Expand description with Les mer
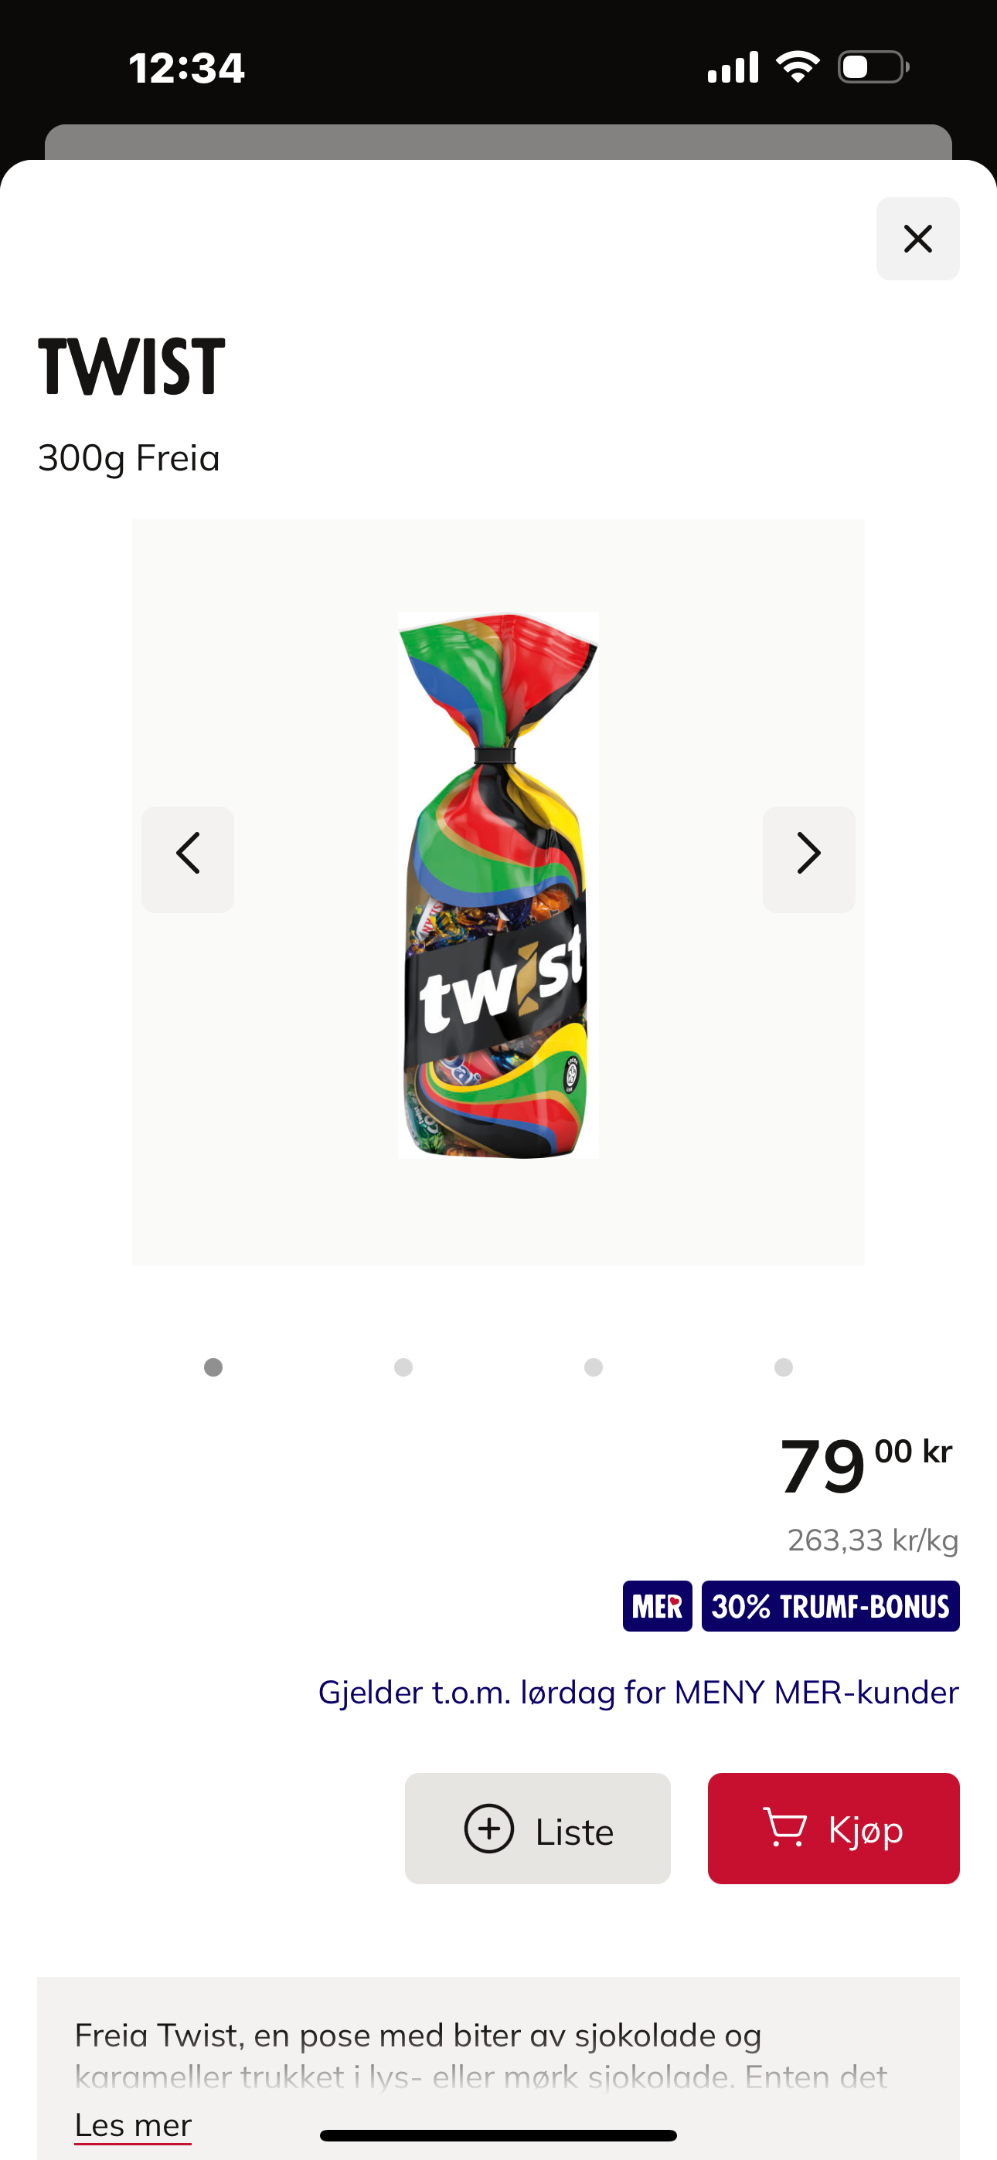 tap(133, 2125)
